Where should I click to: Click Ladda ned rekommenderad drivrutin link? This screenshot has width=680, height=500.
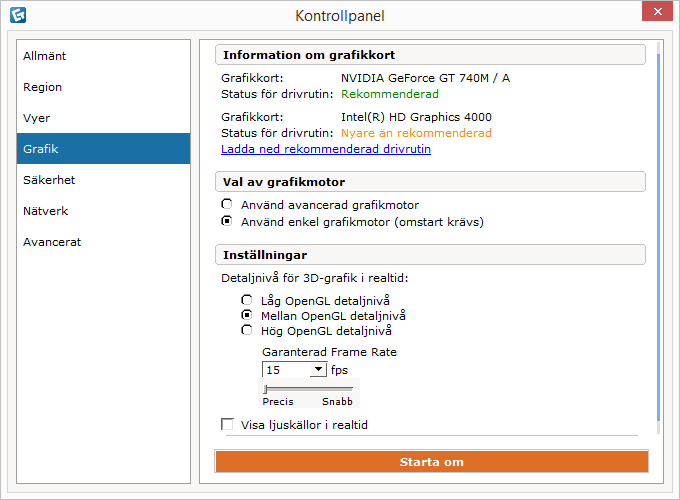pos(326,149)
